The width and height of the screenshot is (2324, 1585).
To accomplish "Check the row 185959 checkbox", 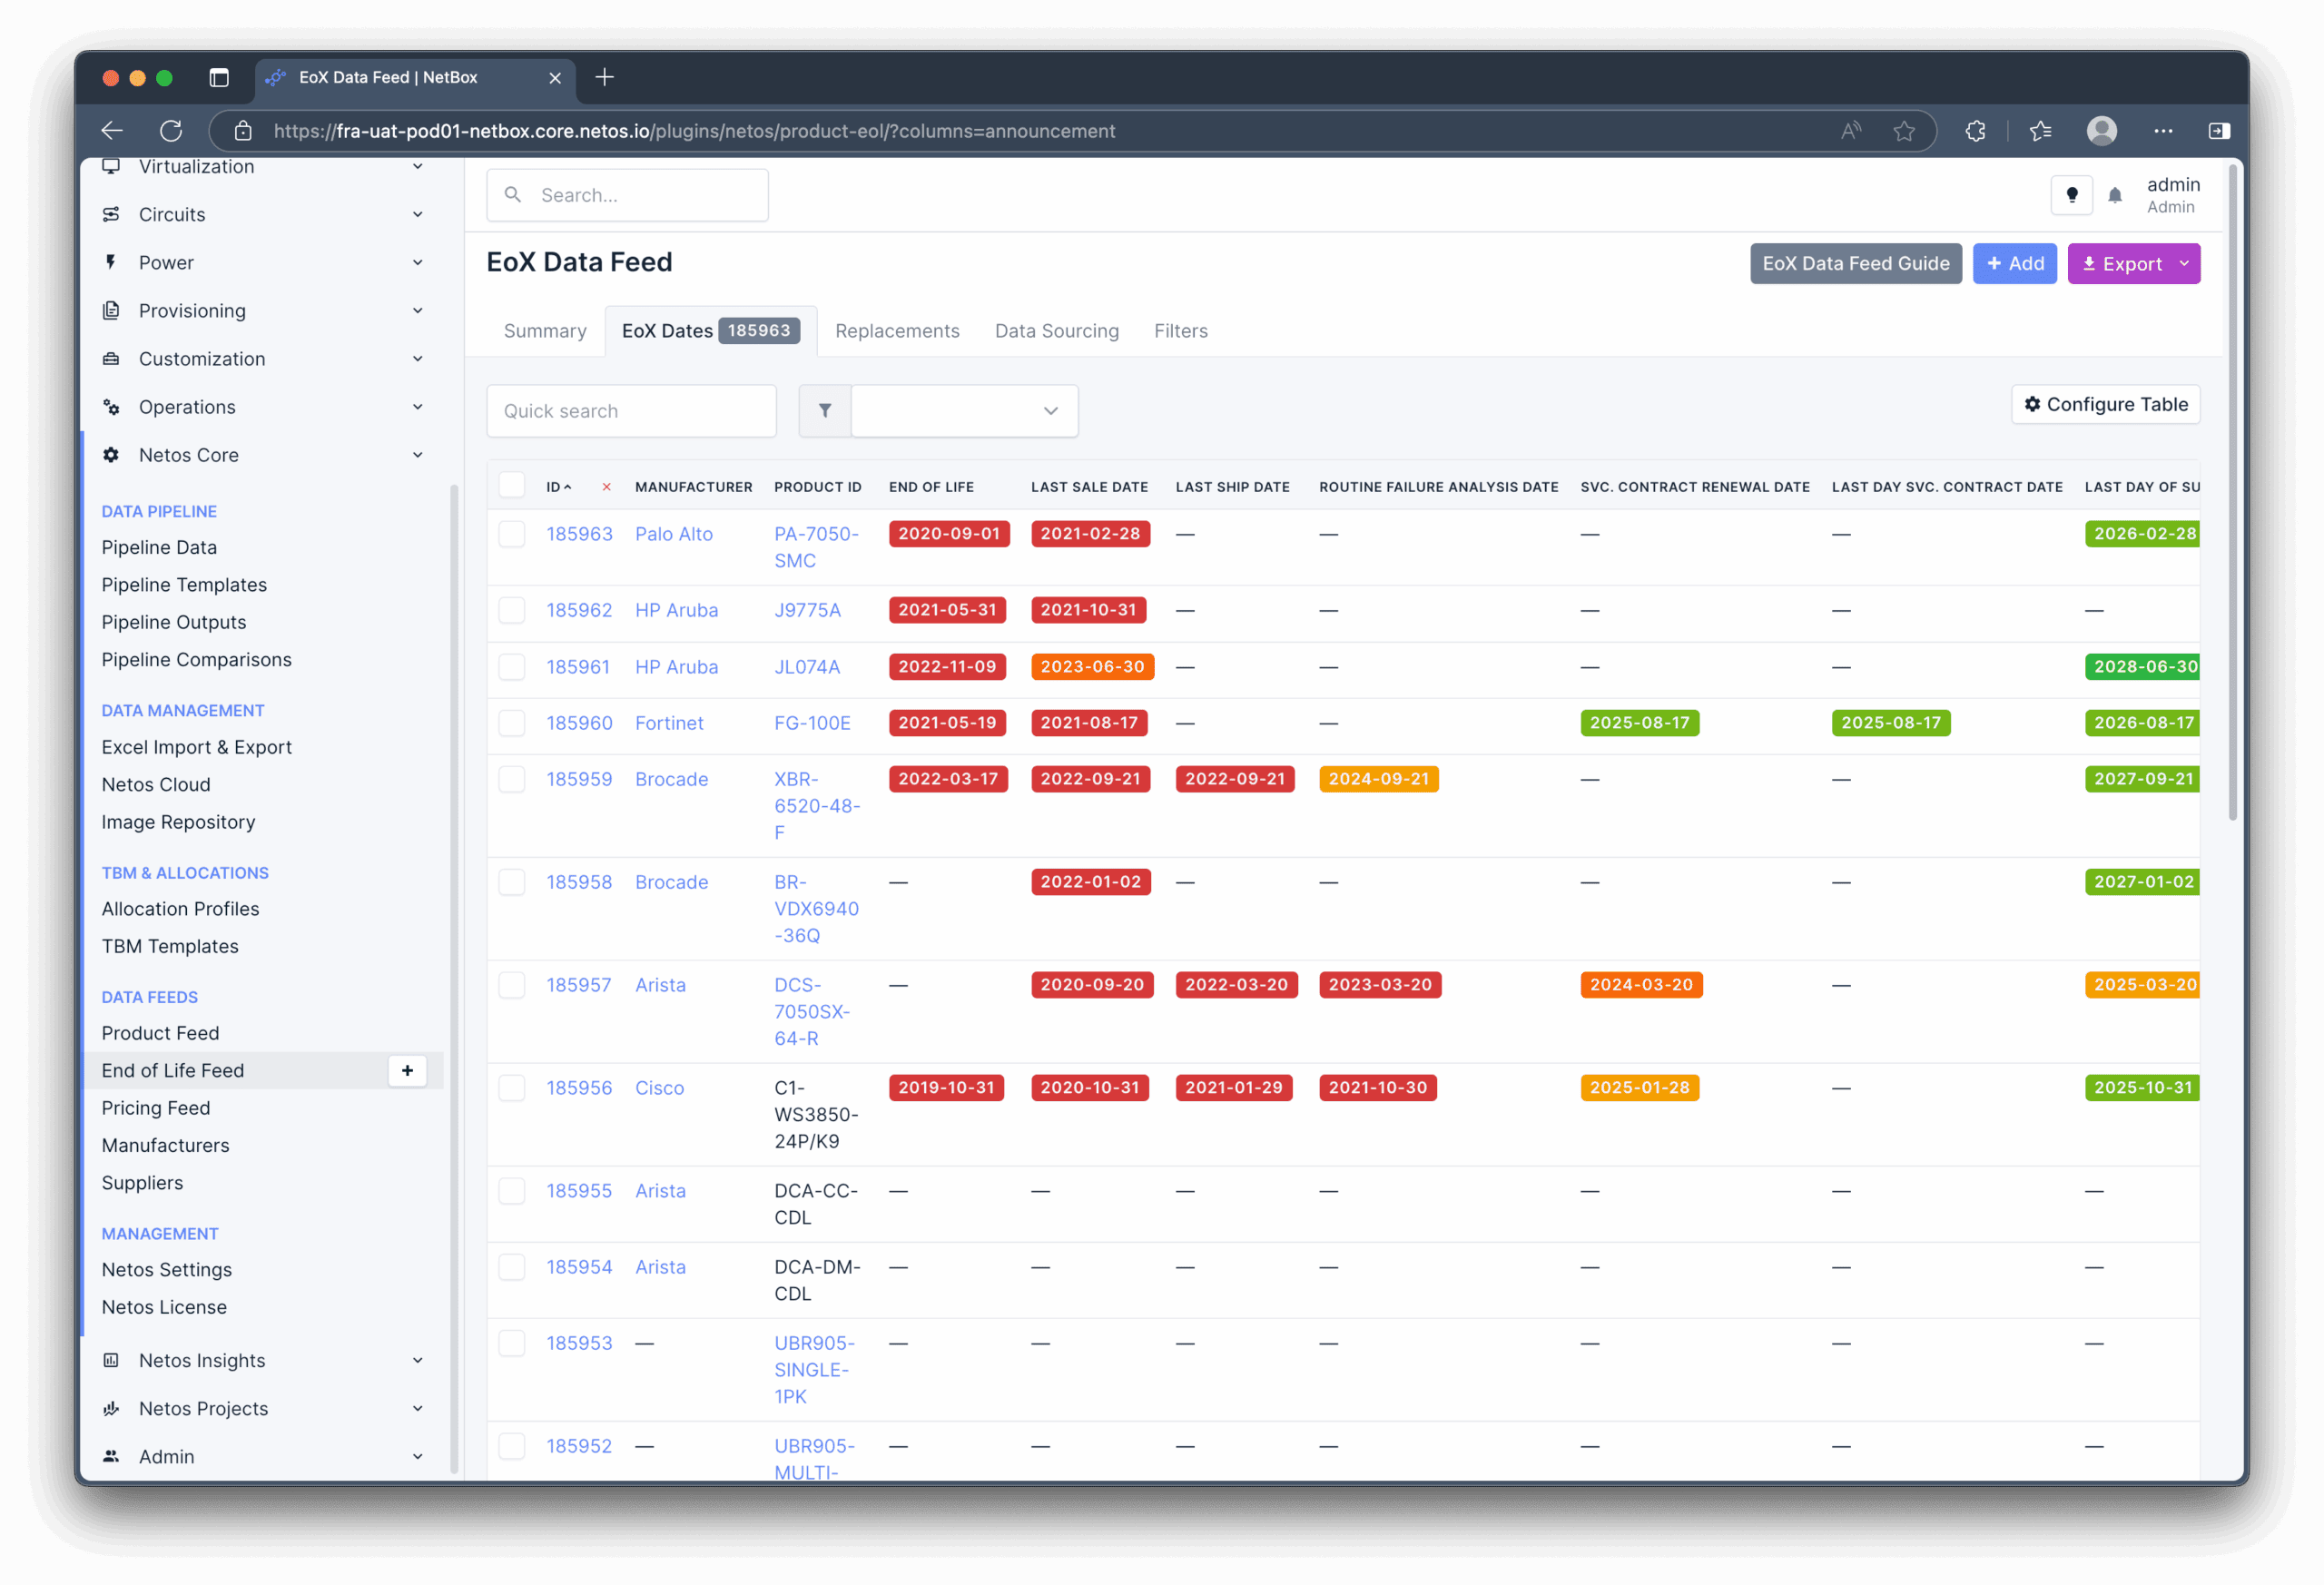I will tap(512, 779).
